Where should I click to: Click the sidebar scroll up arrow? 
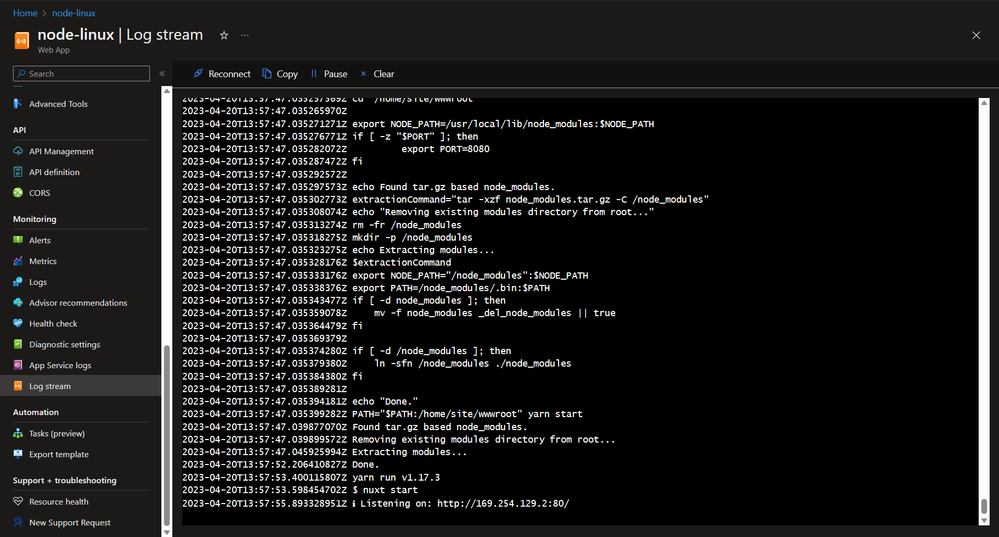[167, 91]
